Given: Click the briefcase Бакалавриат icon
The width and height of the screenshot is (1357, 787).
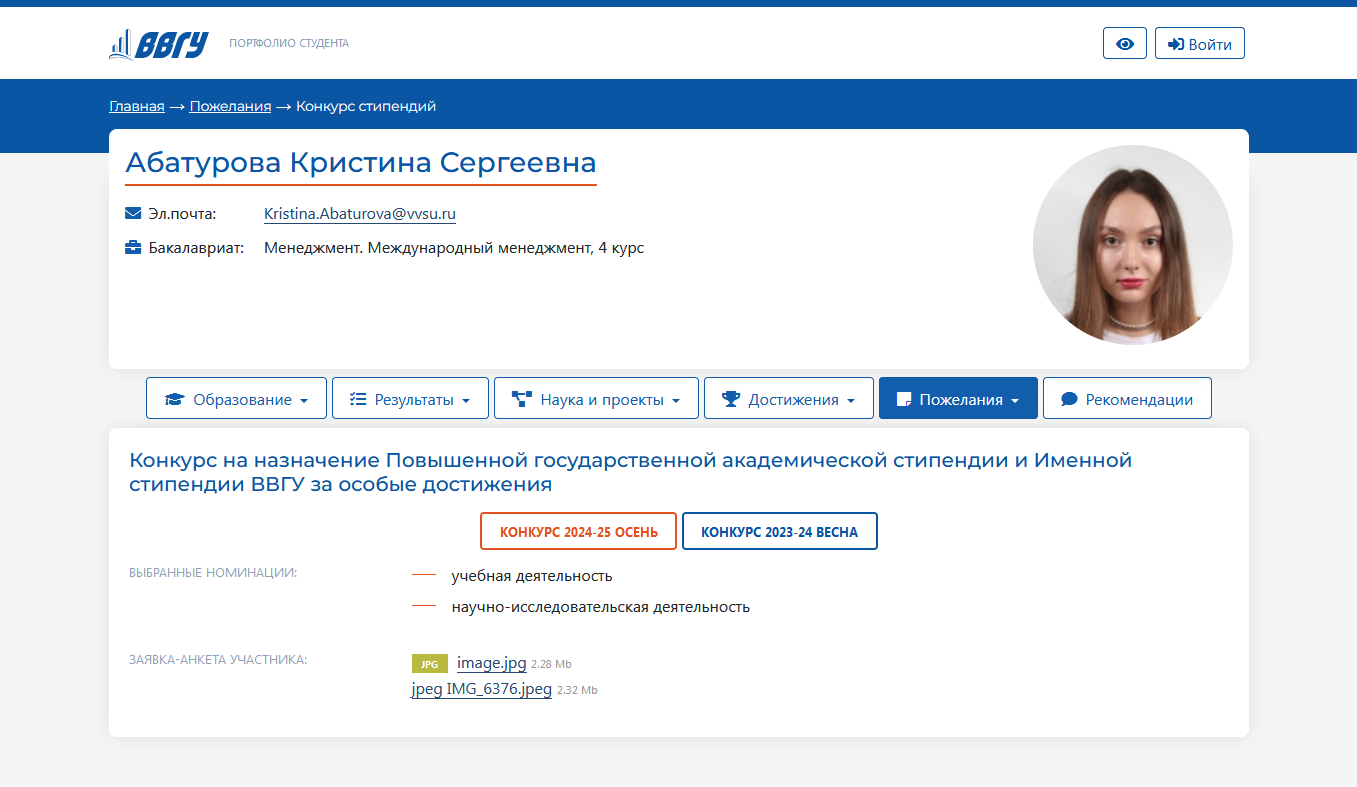Looking at the screenshot, I should coord(133,248).
